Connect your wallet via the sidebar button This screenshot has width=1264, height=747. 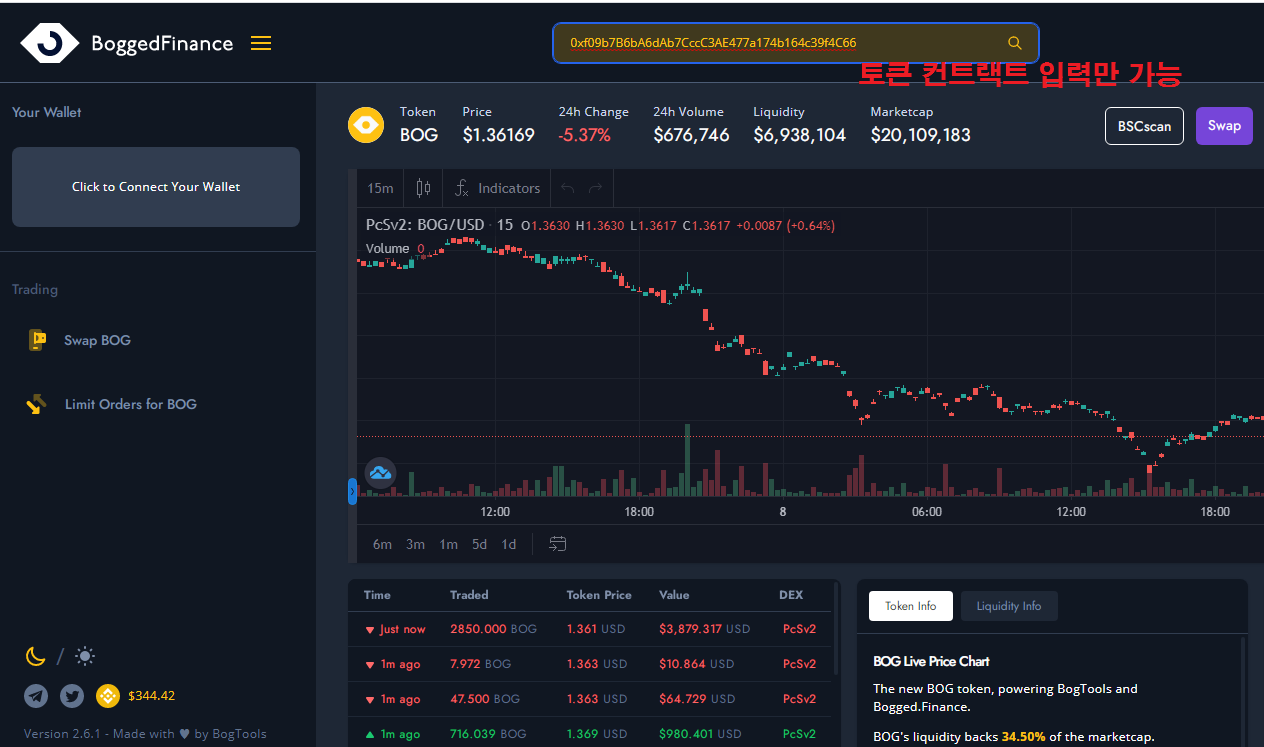(x=156, y=187)
